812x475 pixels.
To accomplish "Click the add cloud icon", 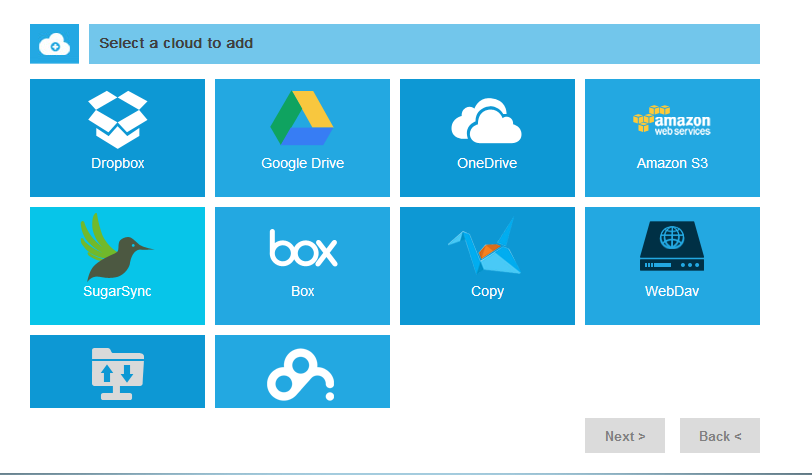I will click(x=54, y=44).
